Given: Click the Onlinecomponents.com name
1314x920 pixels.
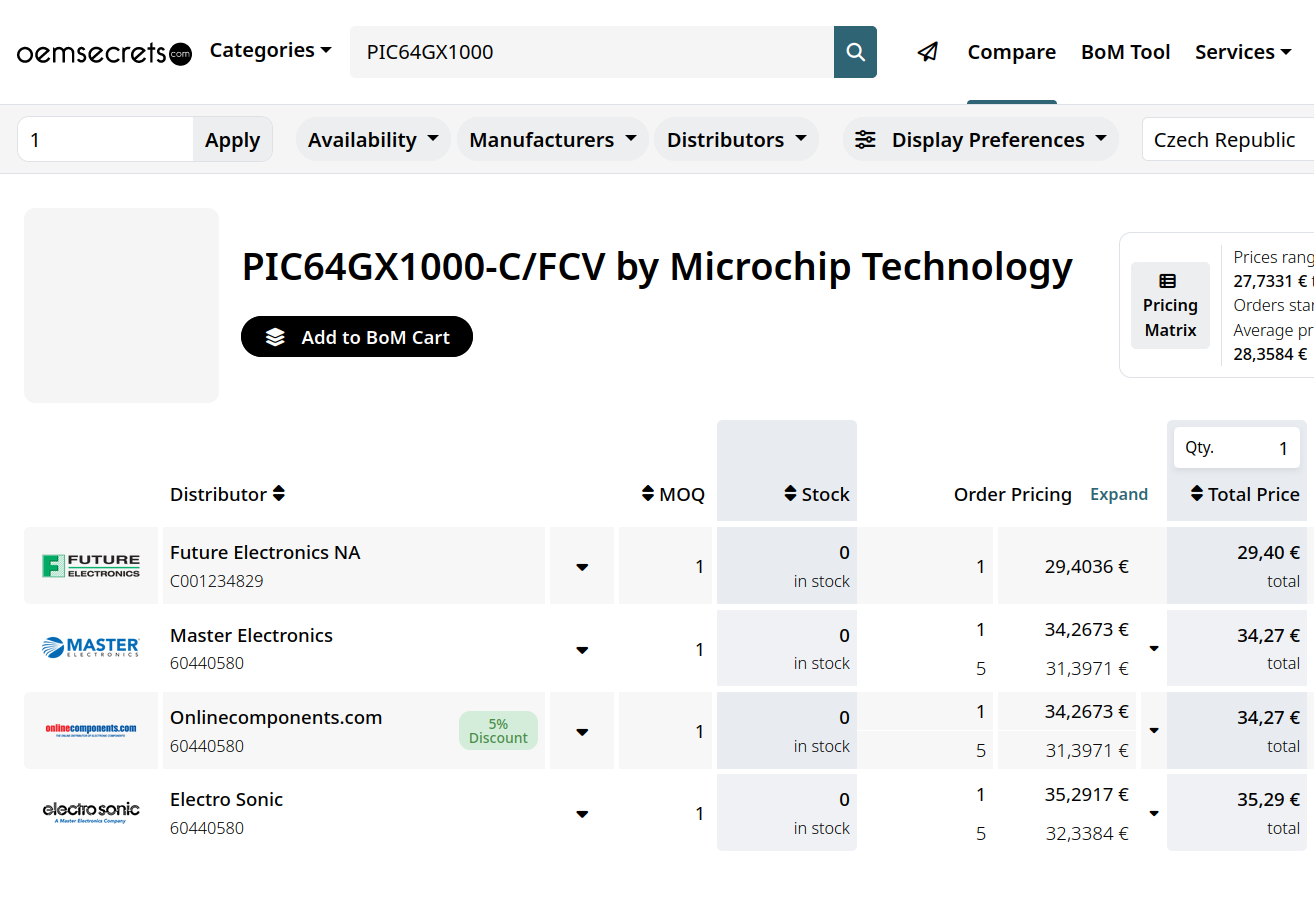Looking at the screenshot, I should pos(276,717).
